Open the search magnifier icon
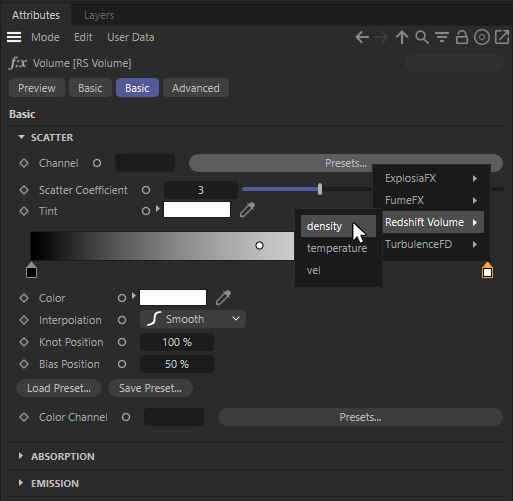Image resolution: width=513 pixels, height=501 pixels. (x=422, y=37)
